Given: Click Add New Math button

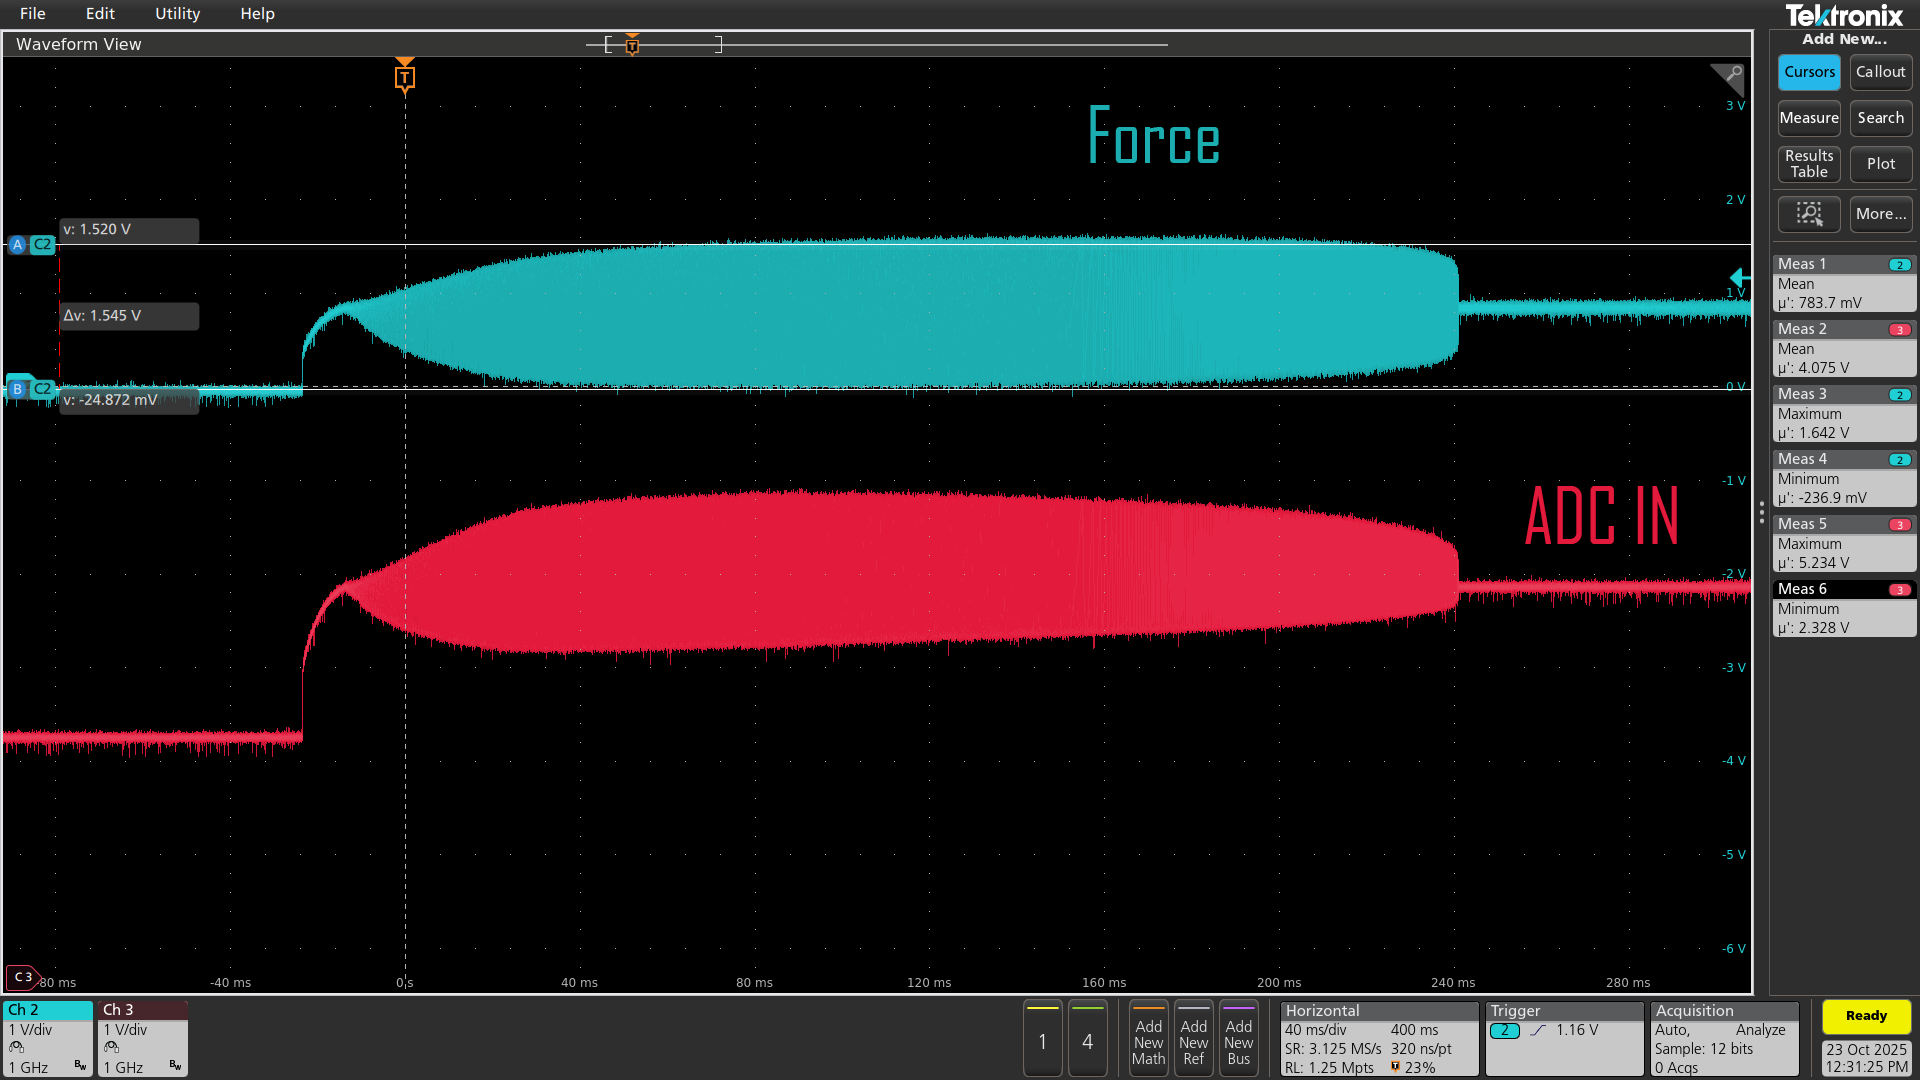Looking at the screenshot, I should click(x=1148, y=1039).
